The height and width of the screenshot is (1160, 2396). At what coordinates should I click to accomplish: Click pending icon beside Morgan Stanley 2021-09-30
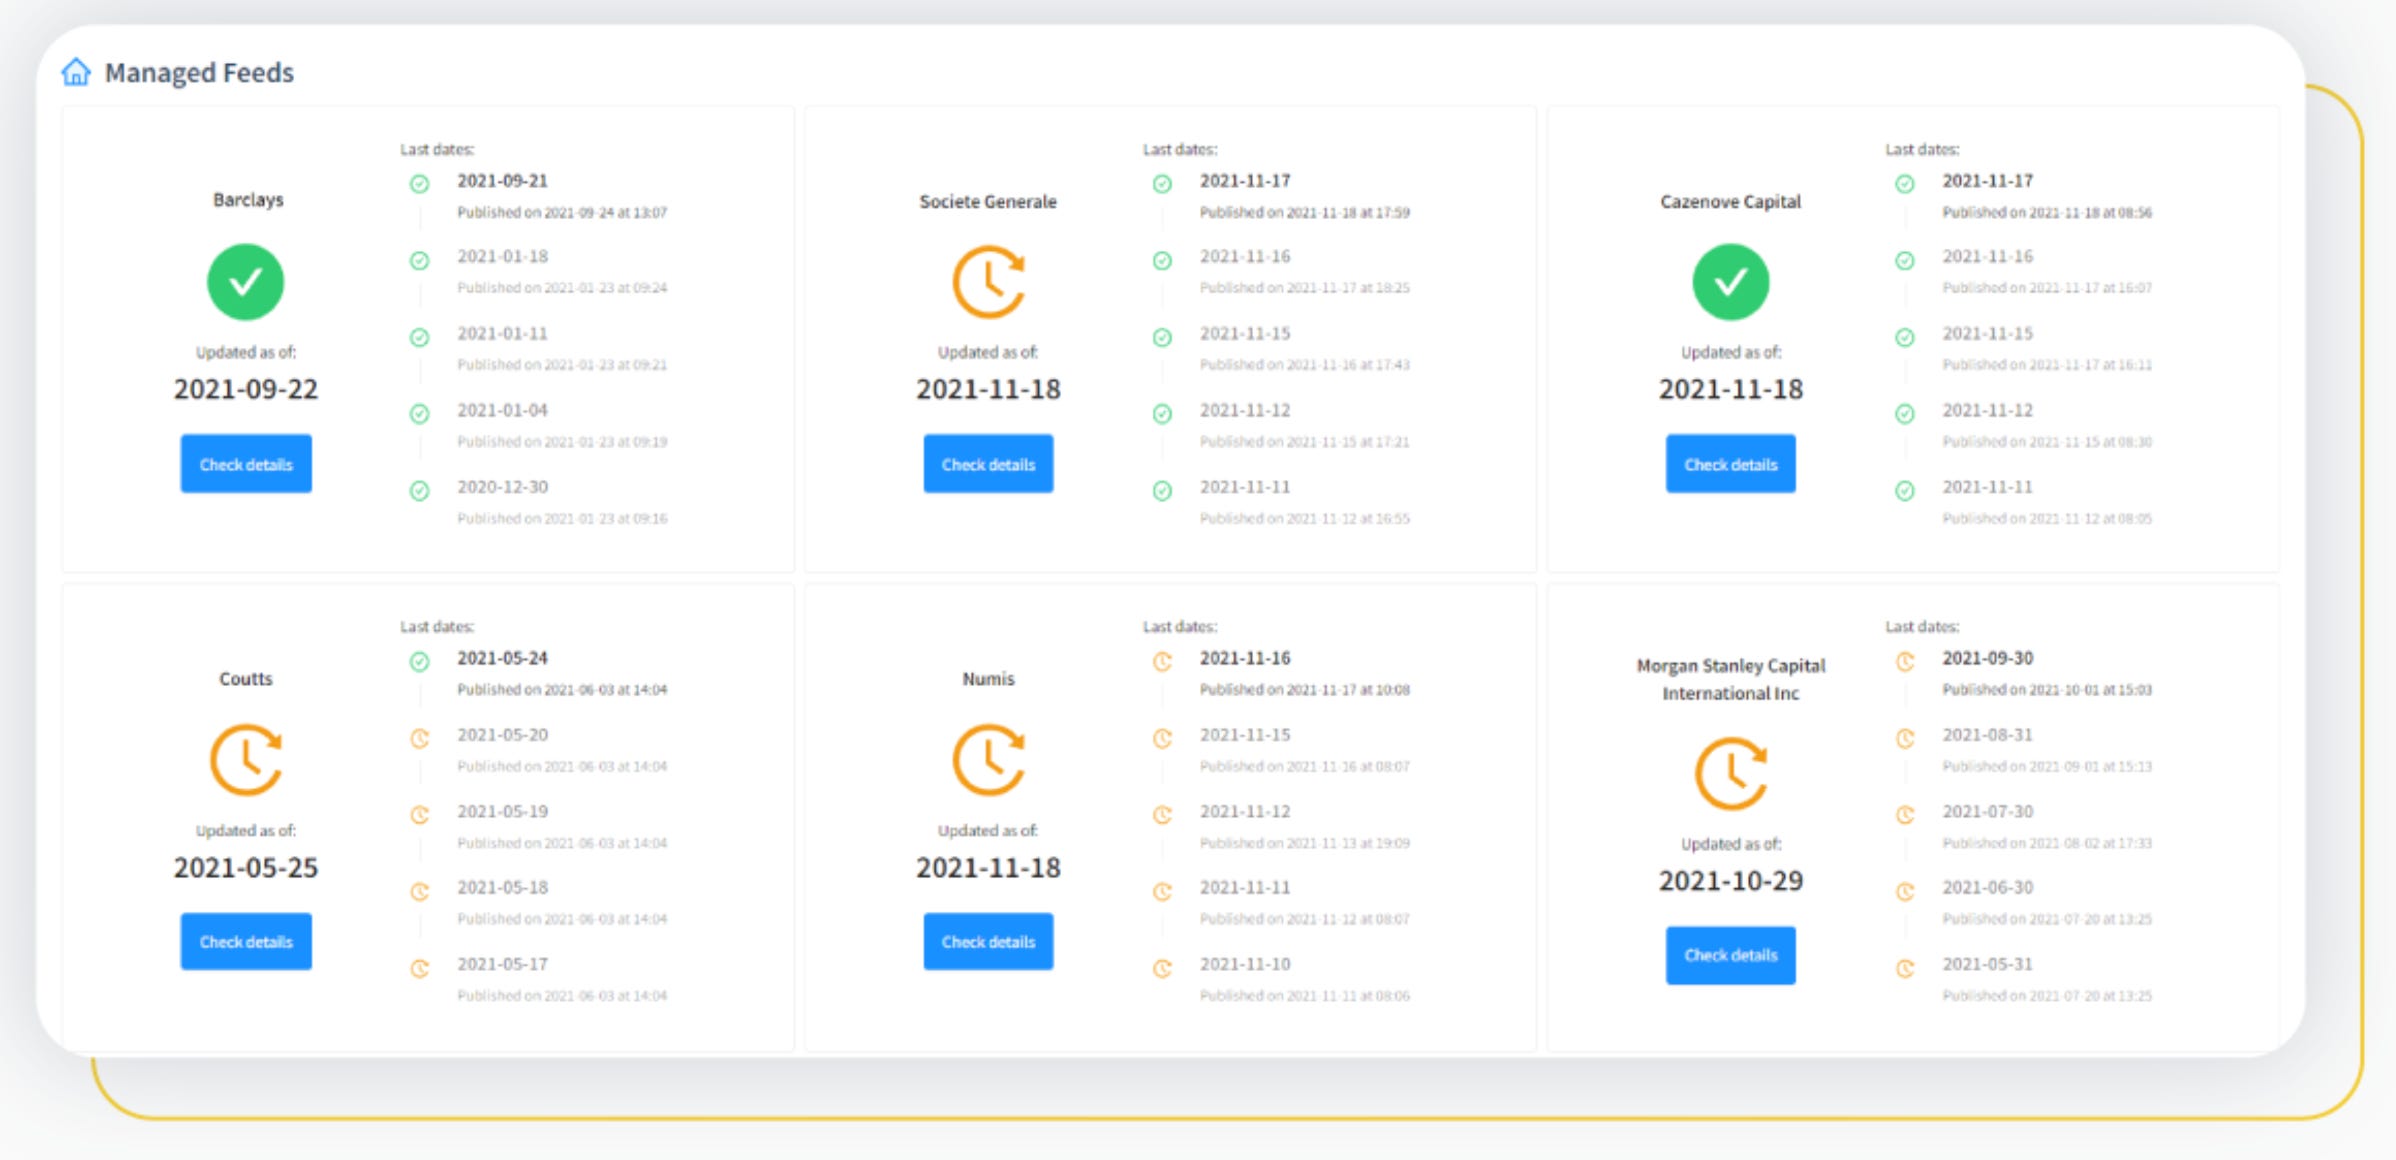tap(1905, 661)
